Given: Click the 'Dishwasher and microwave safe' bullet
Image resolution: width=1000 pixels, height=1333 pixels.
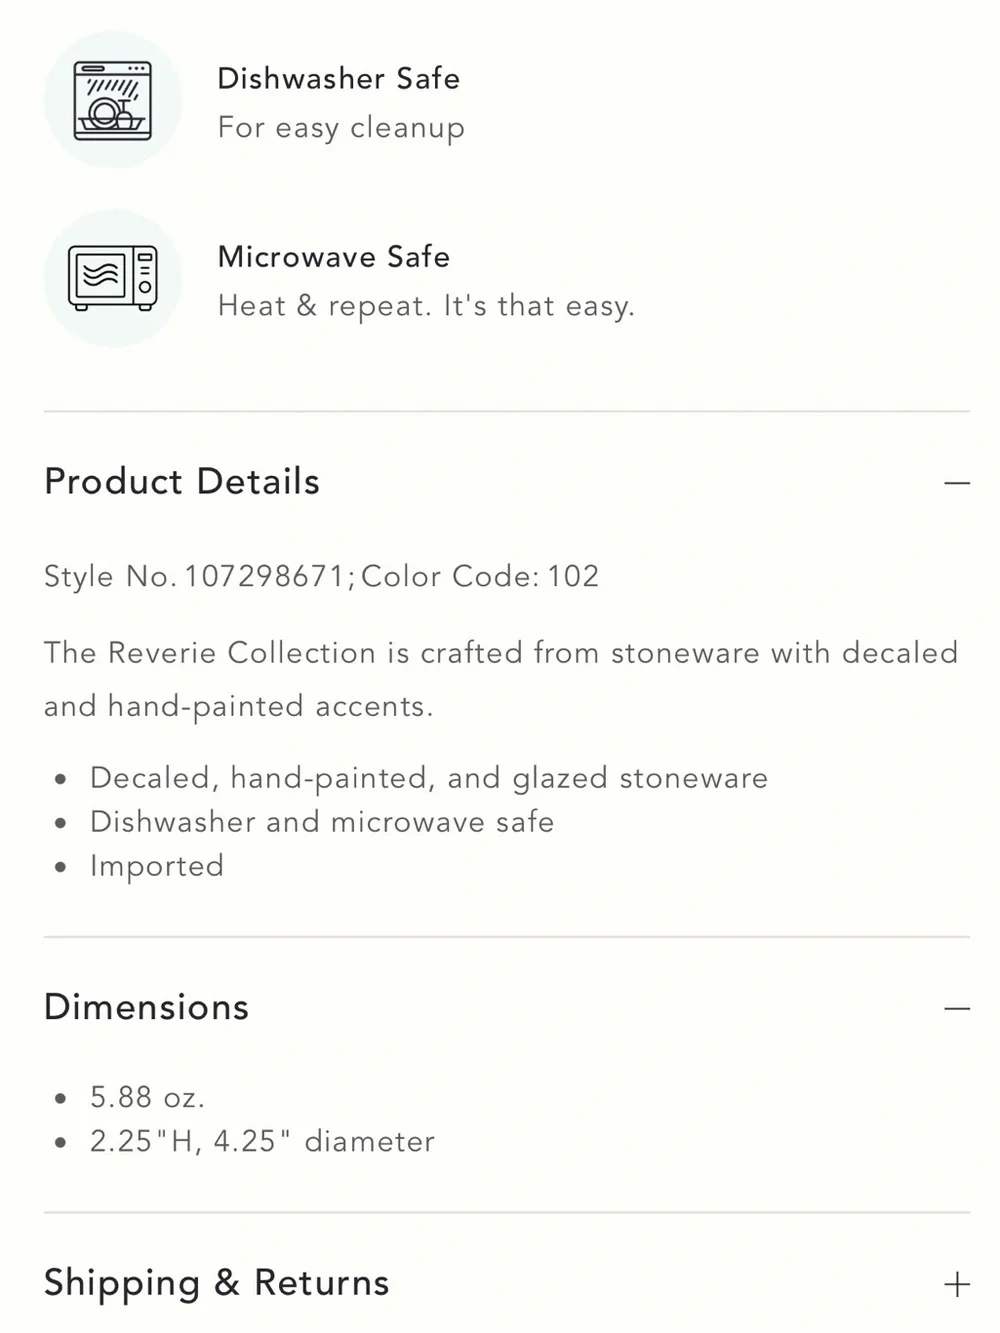Looking at the screenshot, I should pyautogui.click(x=322, y=822).
